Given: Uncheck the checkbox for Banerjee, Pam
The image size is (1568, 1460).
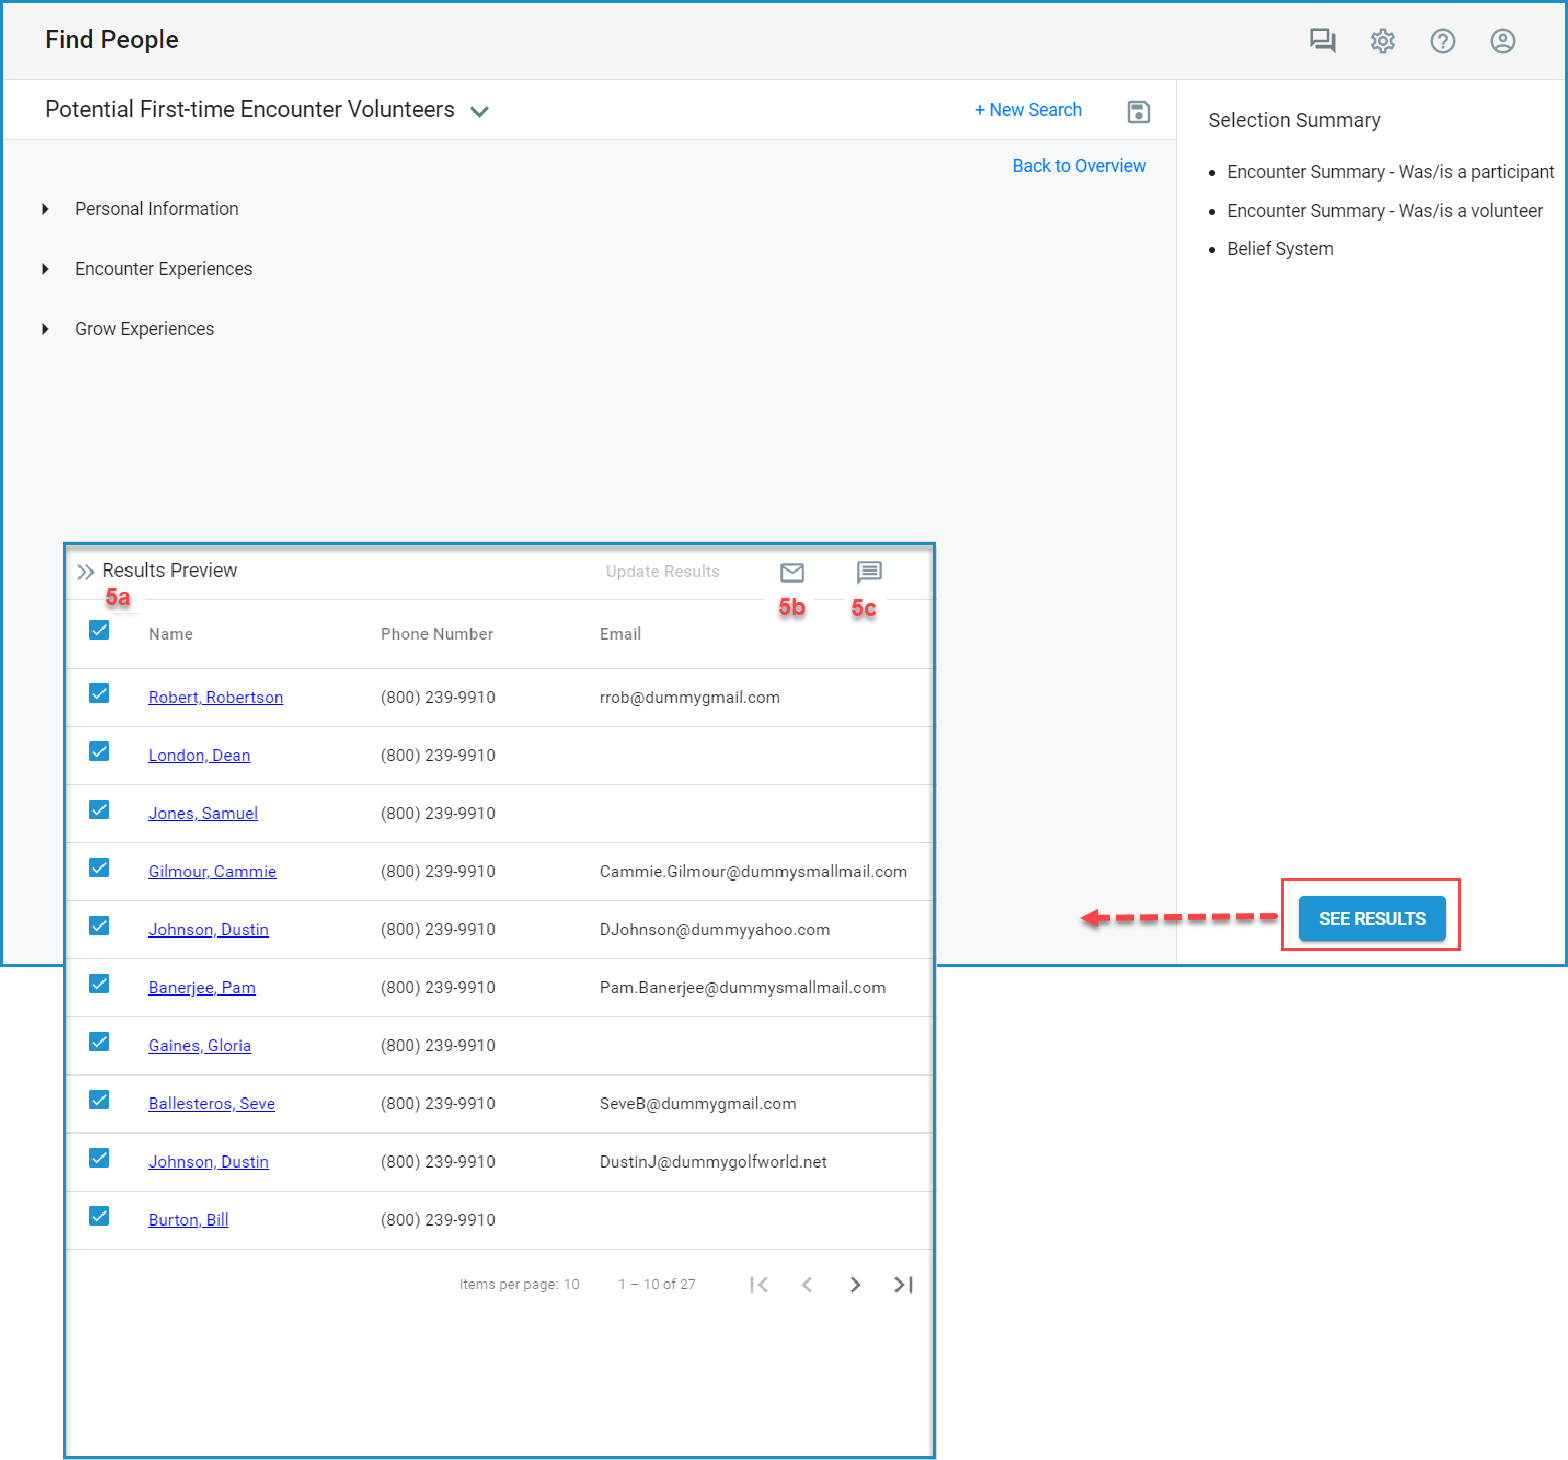Looking at the screenshot, I should coord(99,983).
